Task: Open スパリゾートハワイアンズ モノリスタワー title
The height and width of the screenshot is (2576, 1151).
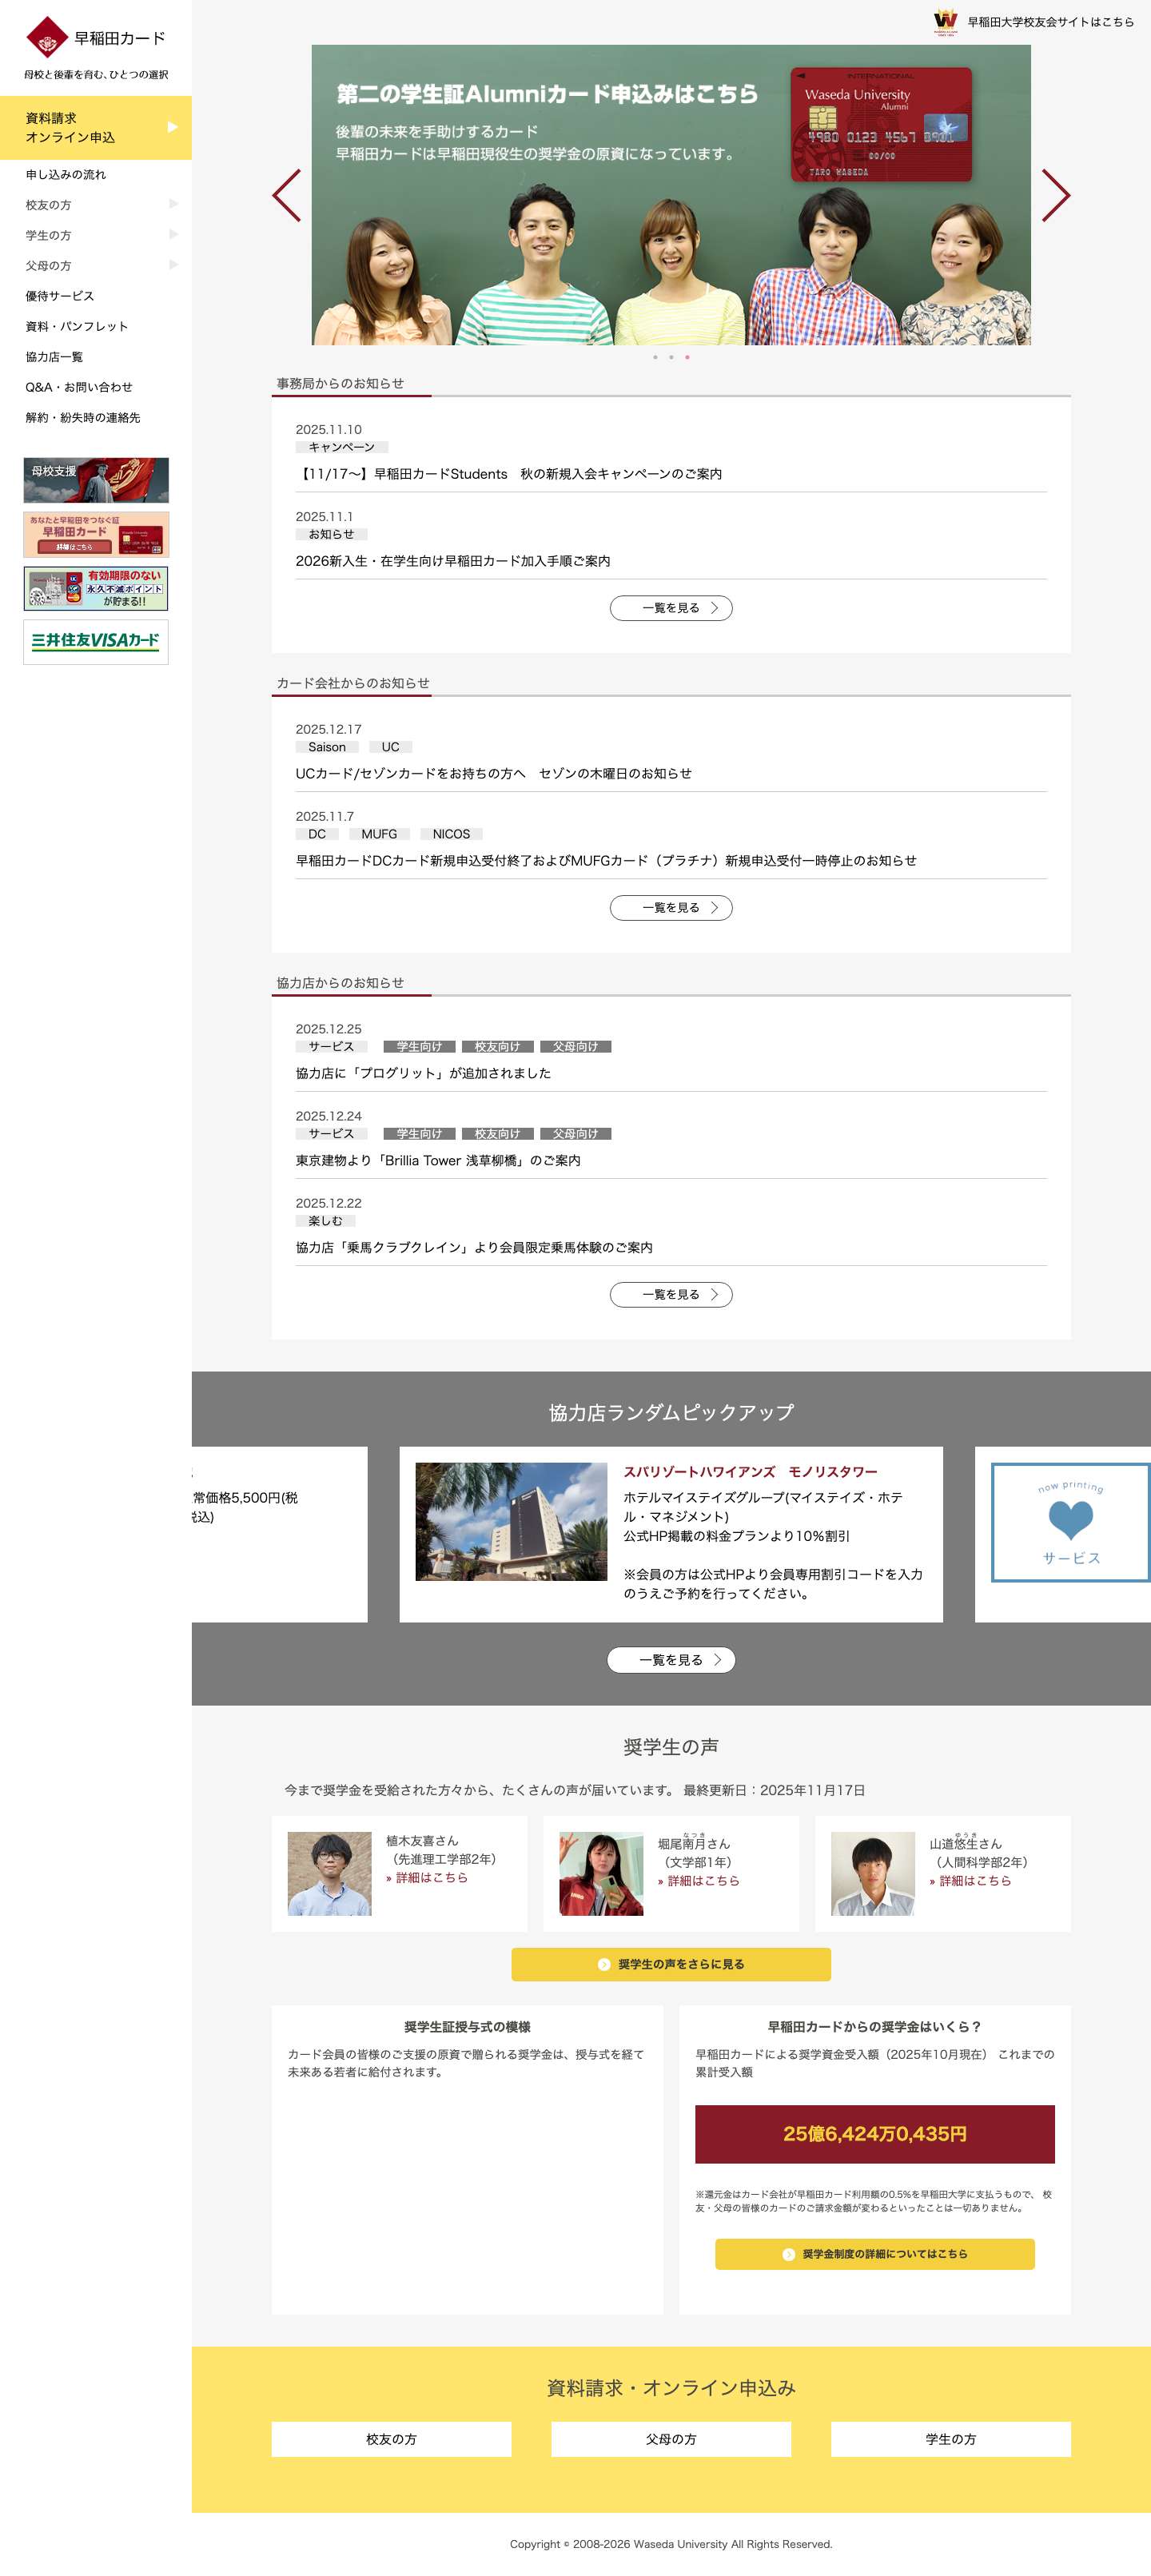Action: [x=750, y=1472]
